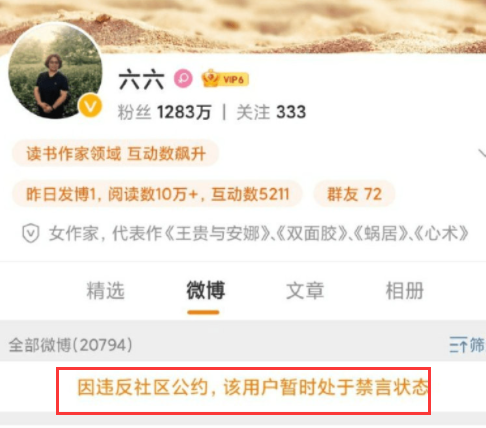Expand the chevron next to 读书作家领域

(x=482, y=153)
